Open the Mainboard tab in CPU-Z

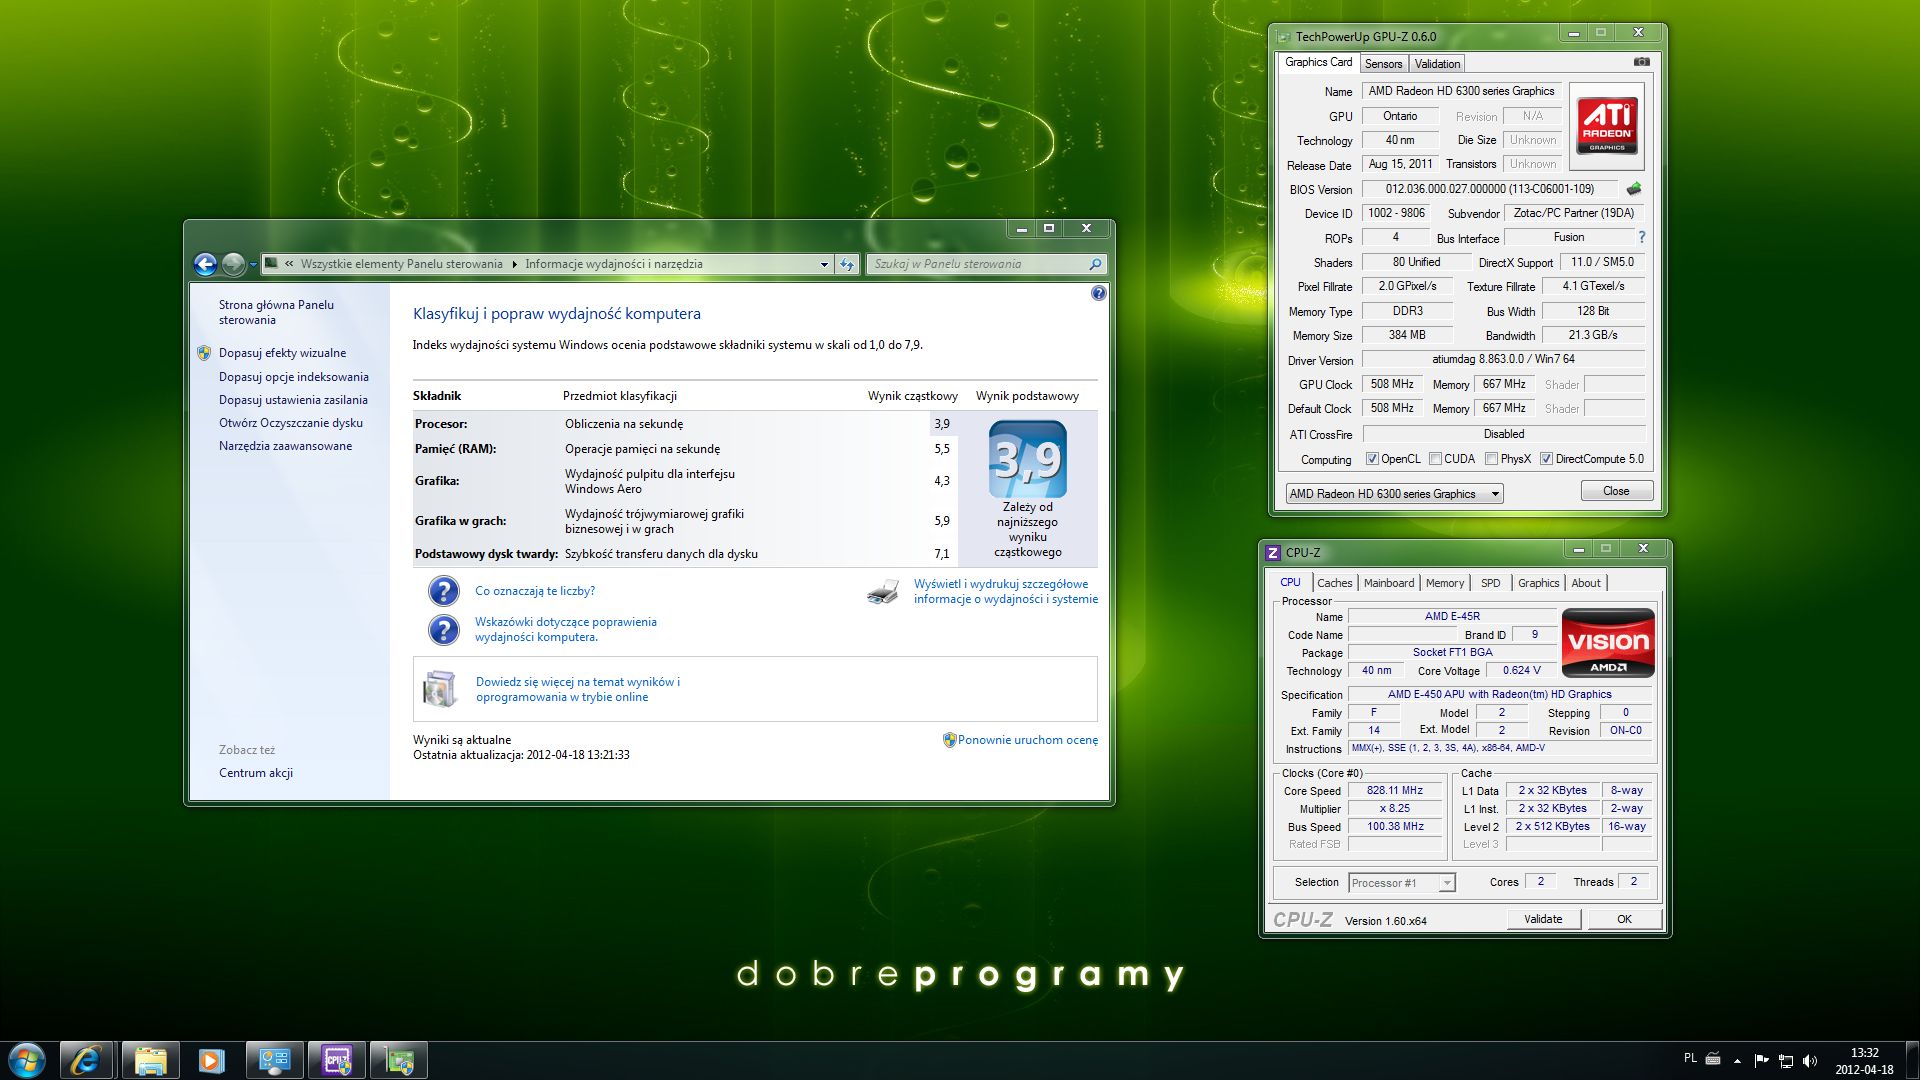(x=1389, y=583)
